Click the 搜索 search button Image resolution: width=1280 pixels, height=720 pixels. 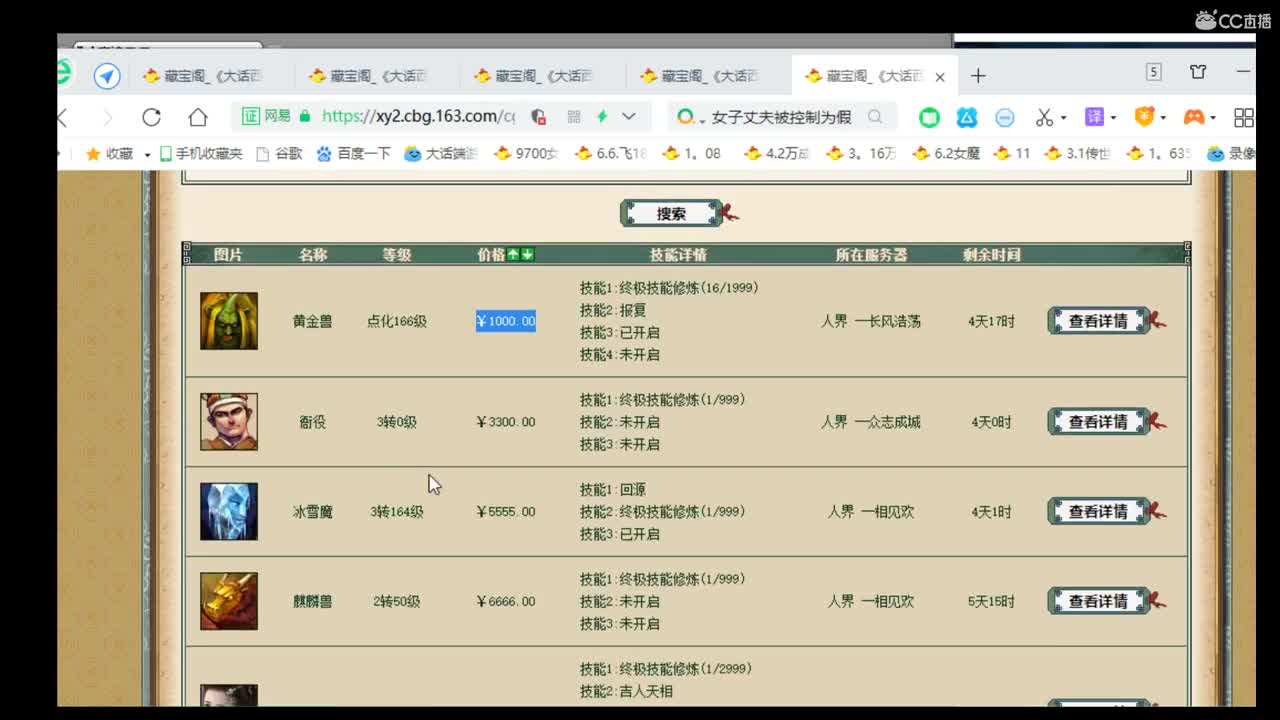coord(671,213)
